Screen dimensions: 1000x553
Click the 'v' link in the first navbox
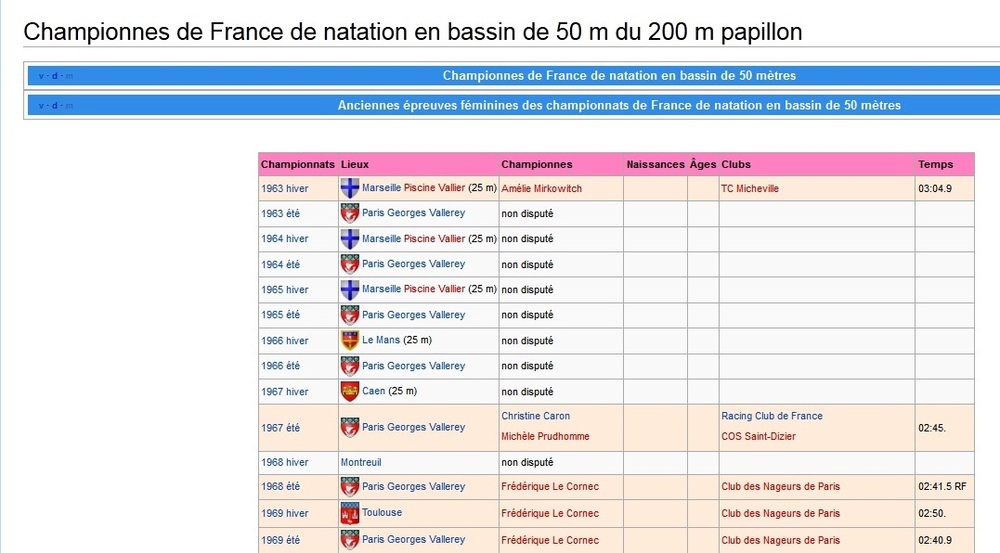(41, 76)
